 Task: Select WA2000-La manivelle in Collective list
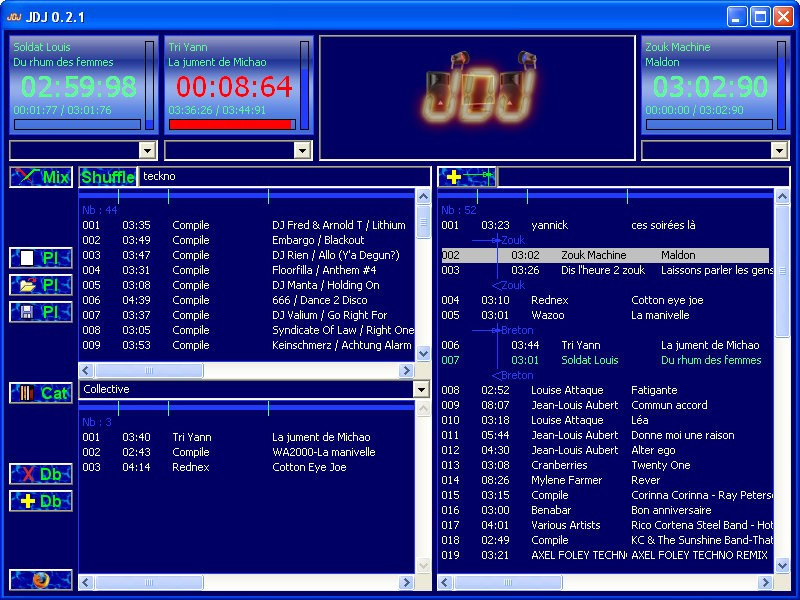click(247, 452)
